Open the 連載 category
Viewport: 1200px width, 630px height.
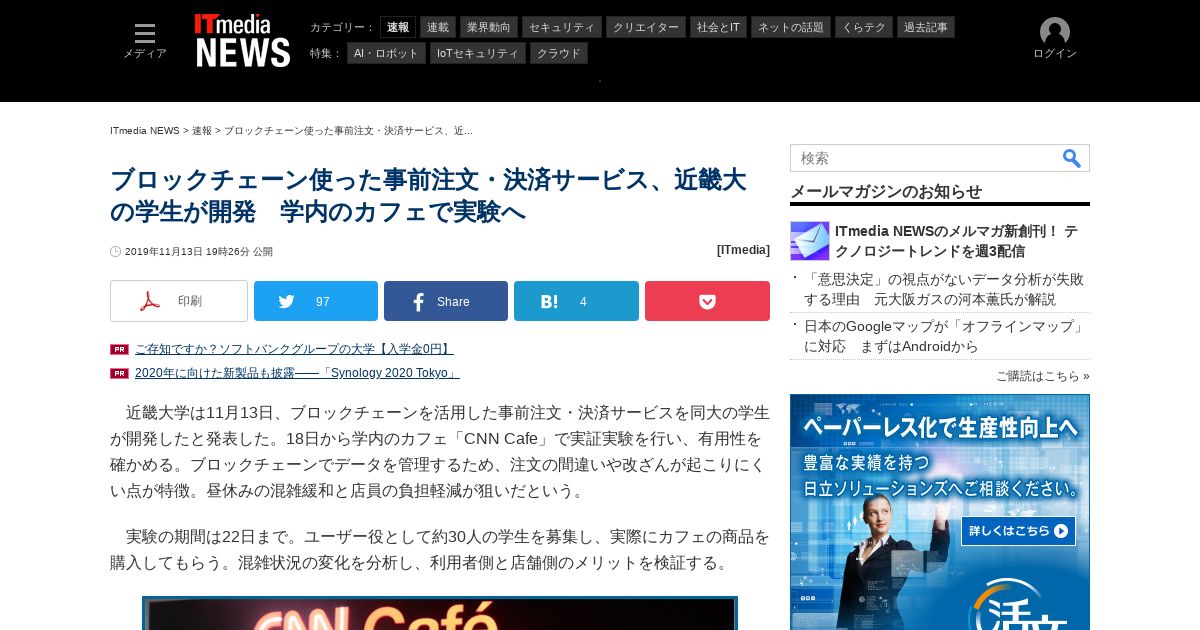[438, 27]
